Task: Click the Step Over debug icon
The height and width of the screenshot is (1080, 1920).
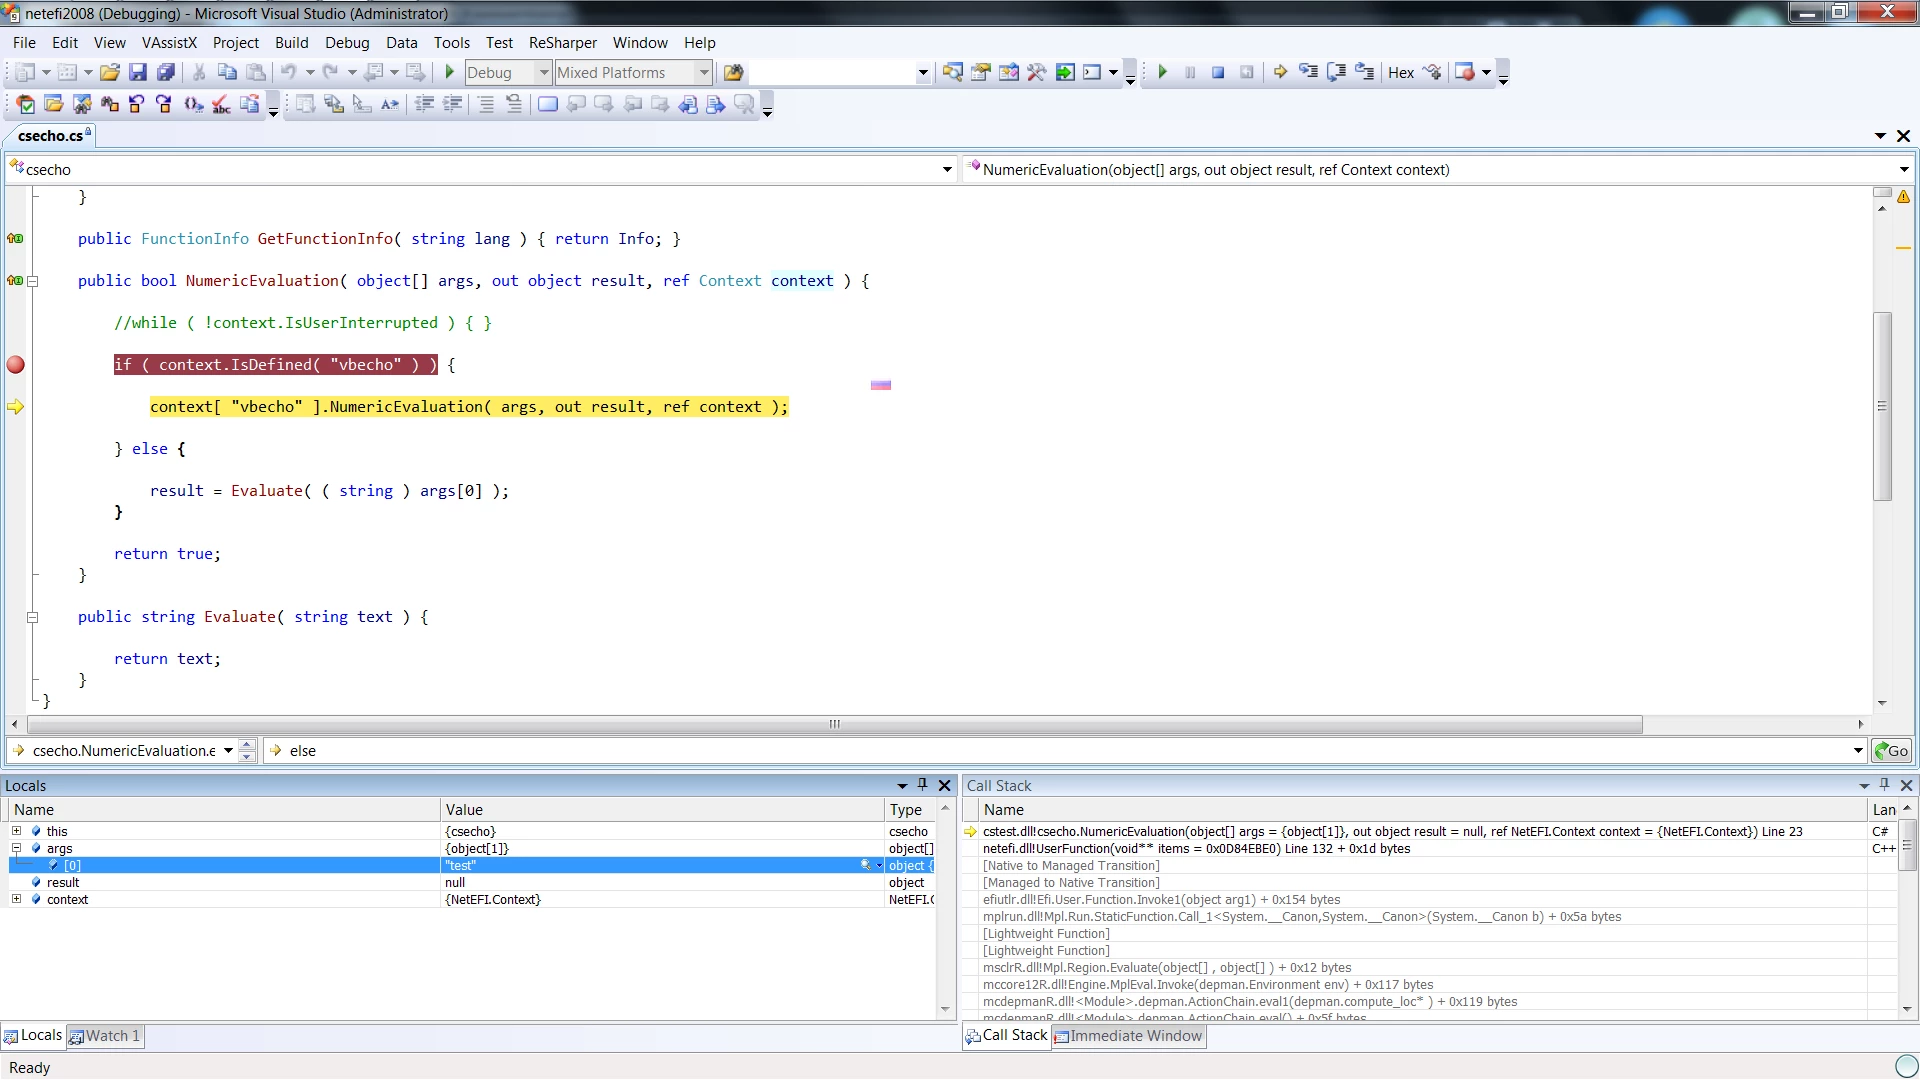Action: click(x=1336, y=72)
